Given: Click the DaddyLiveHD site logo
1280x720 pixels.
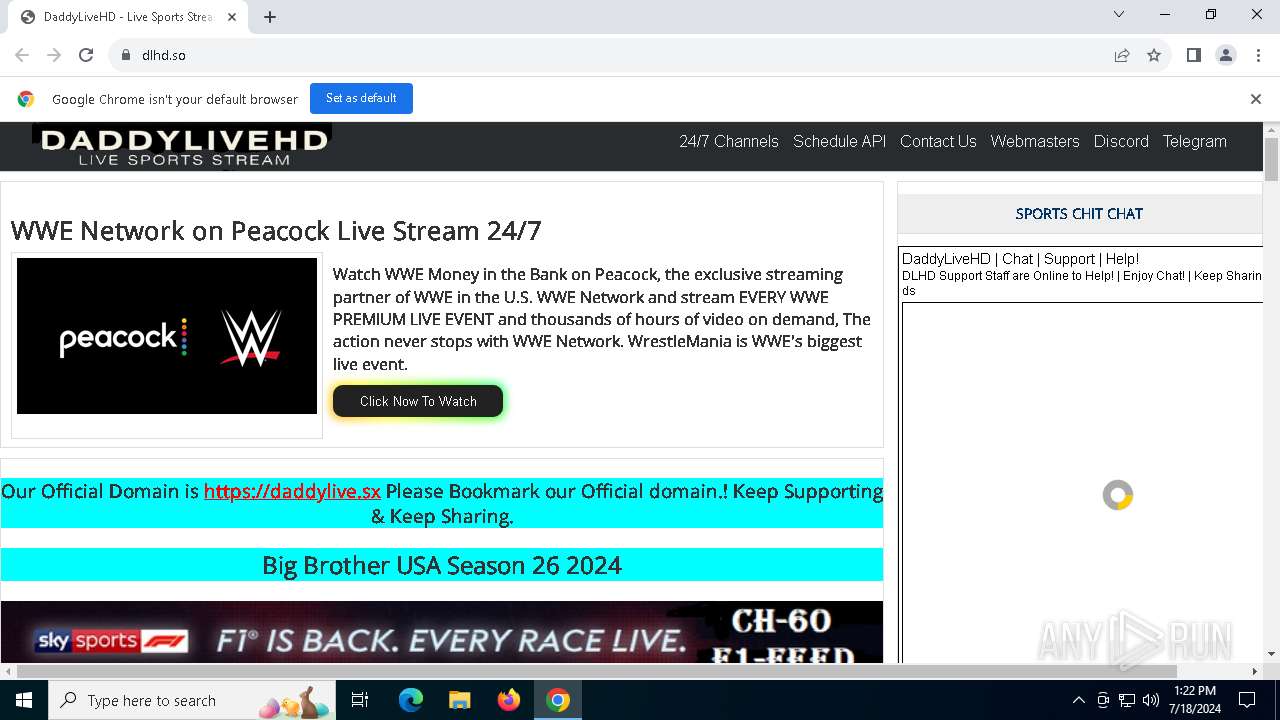Looking at the screenshot, I should pos(182,146).
